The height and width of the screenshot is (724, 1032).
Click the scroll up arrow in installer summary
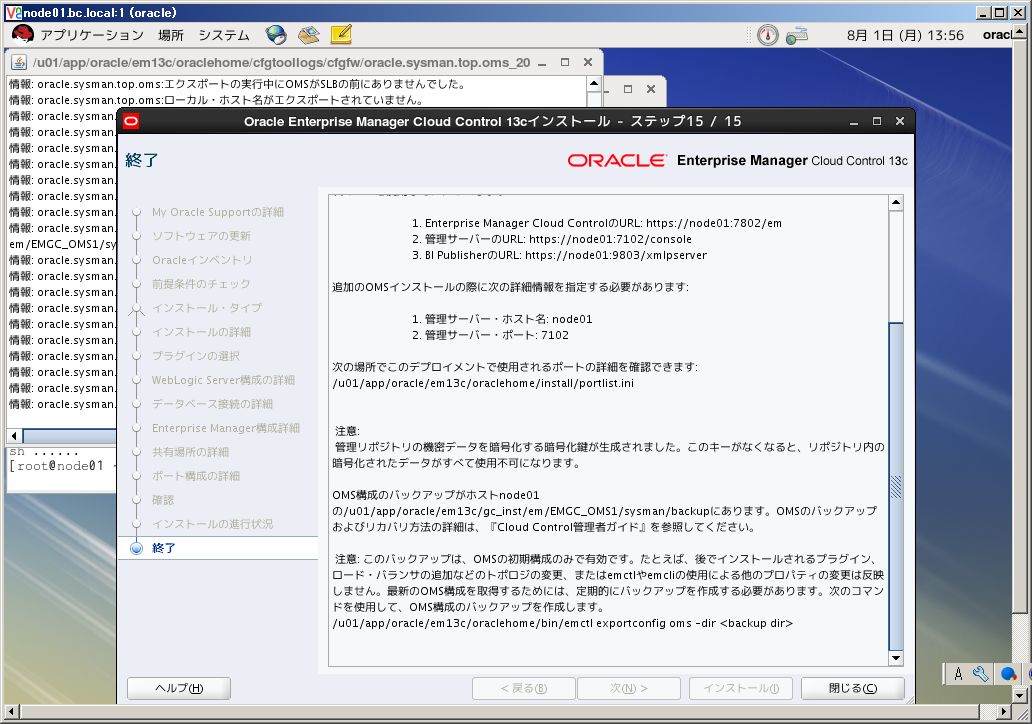pyautogui.click(x=896, y=203)
